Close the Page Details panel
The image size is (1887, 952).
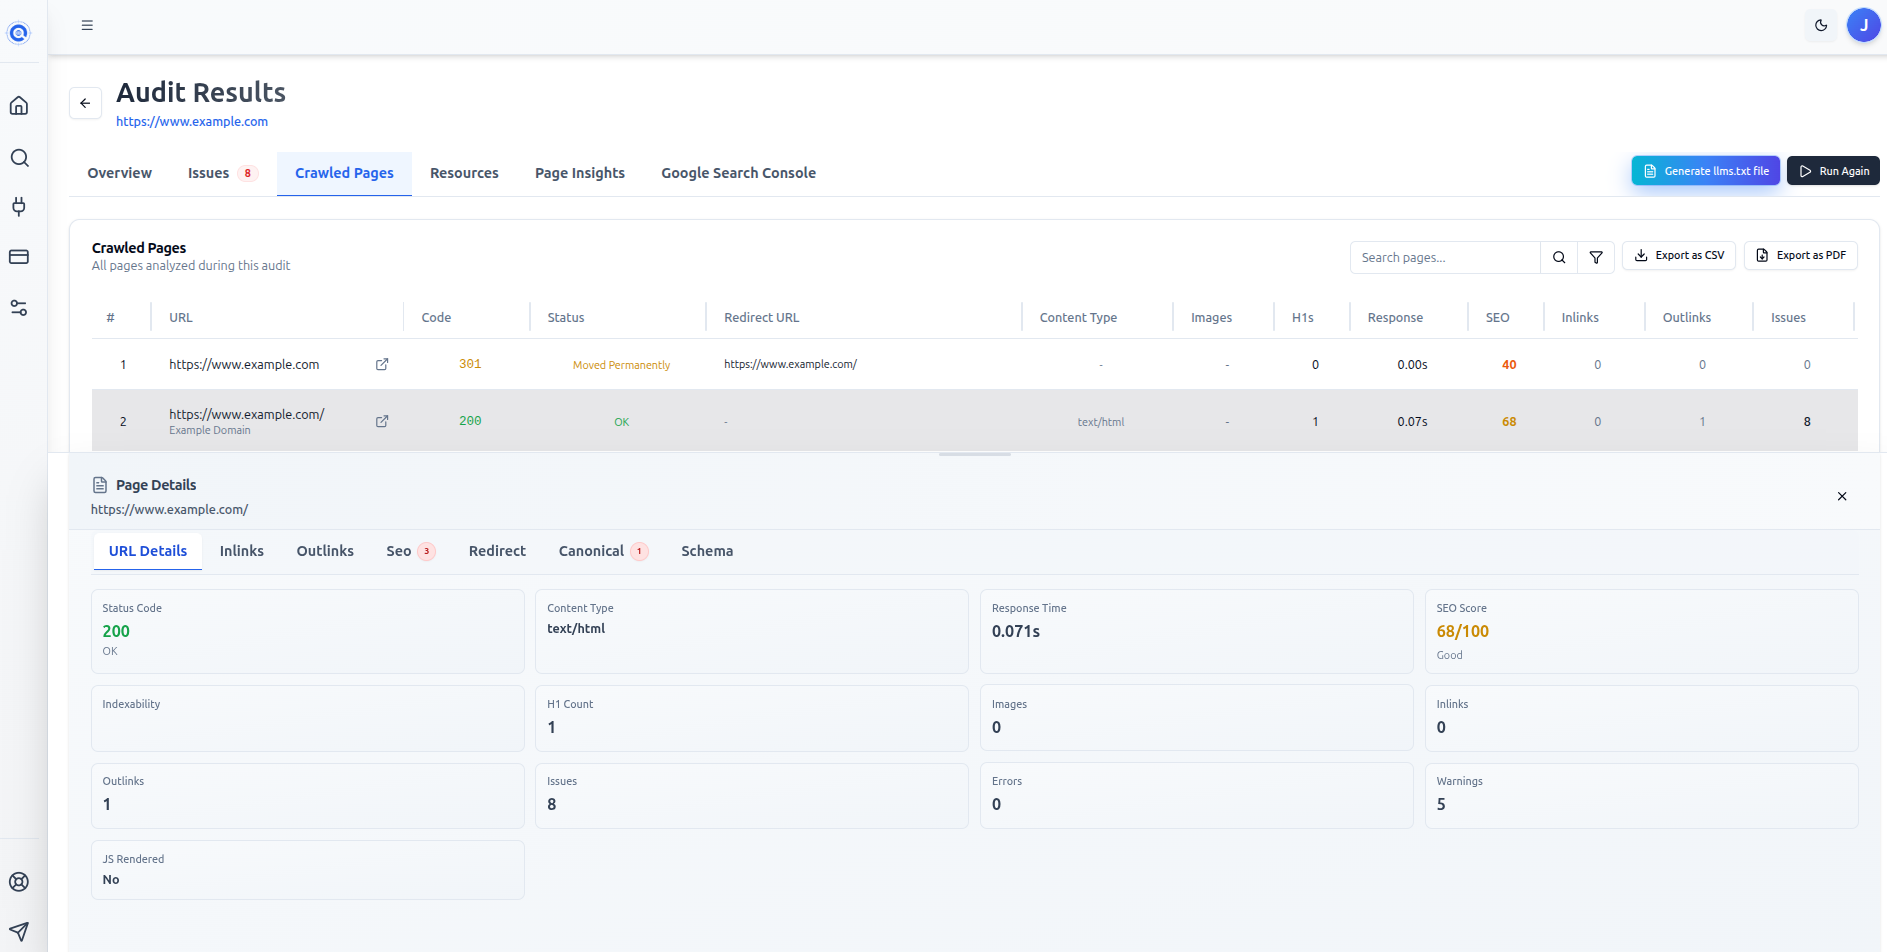coord(1841,496)
